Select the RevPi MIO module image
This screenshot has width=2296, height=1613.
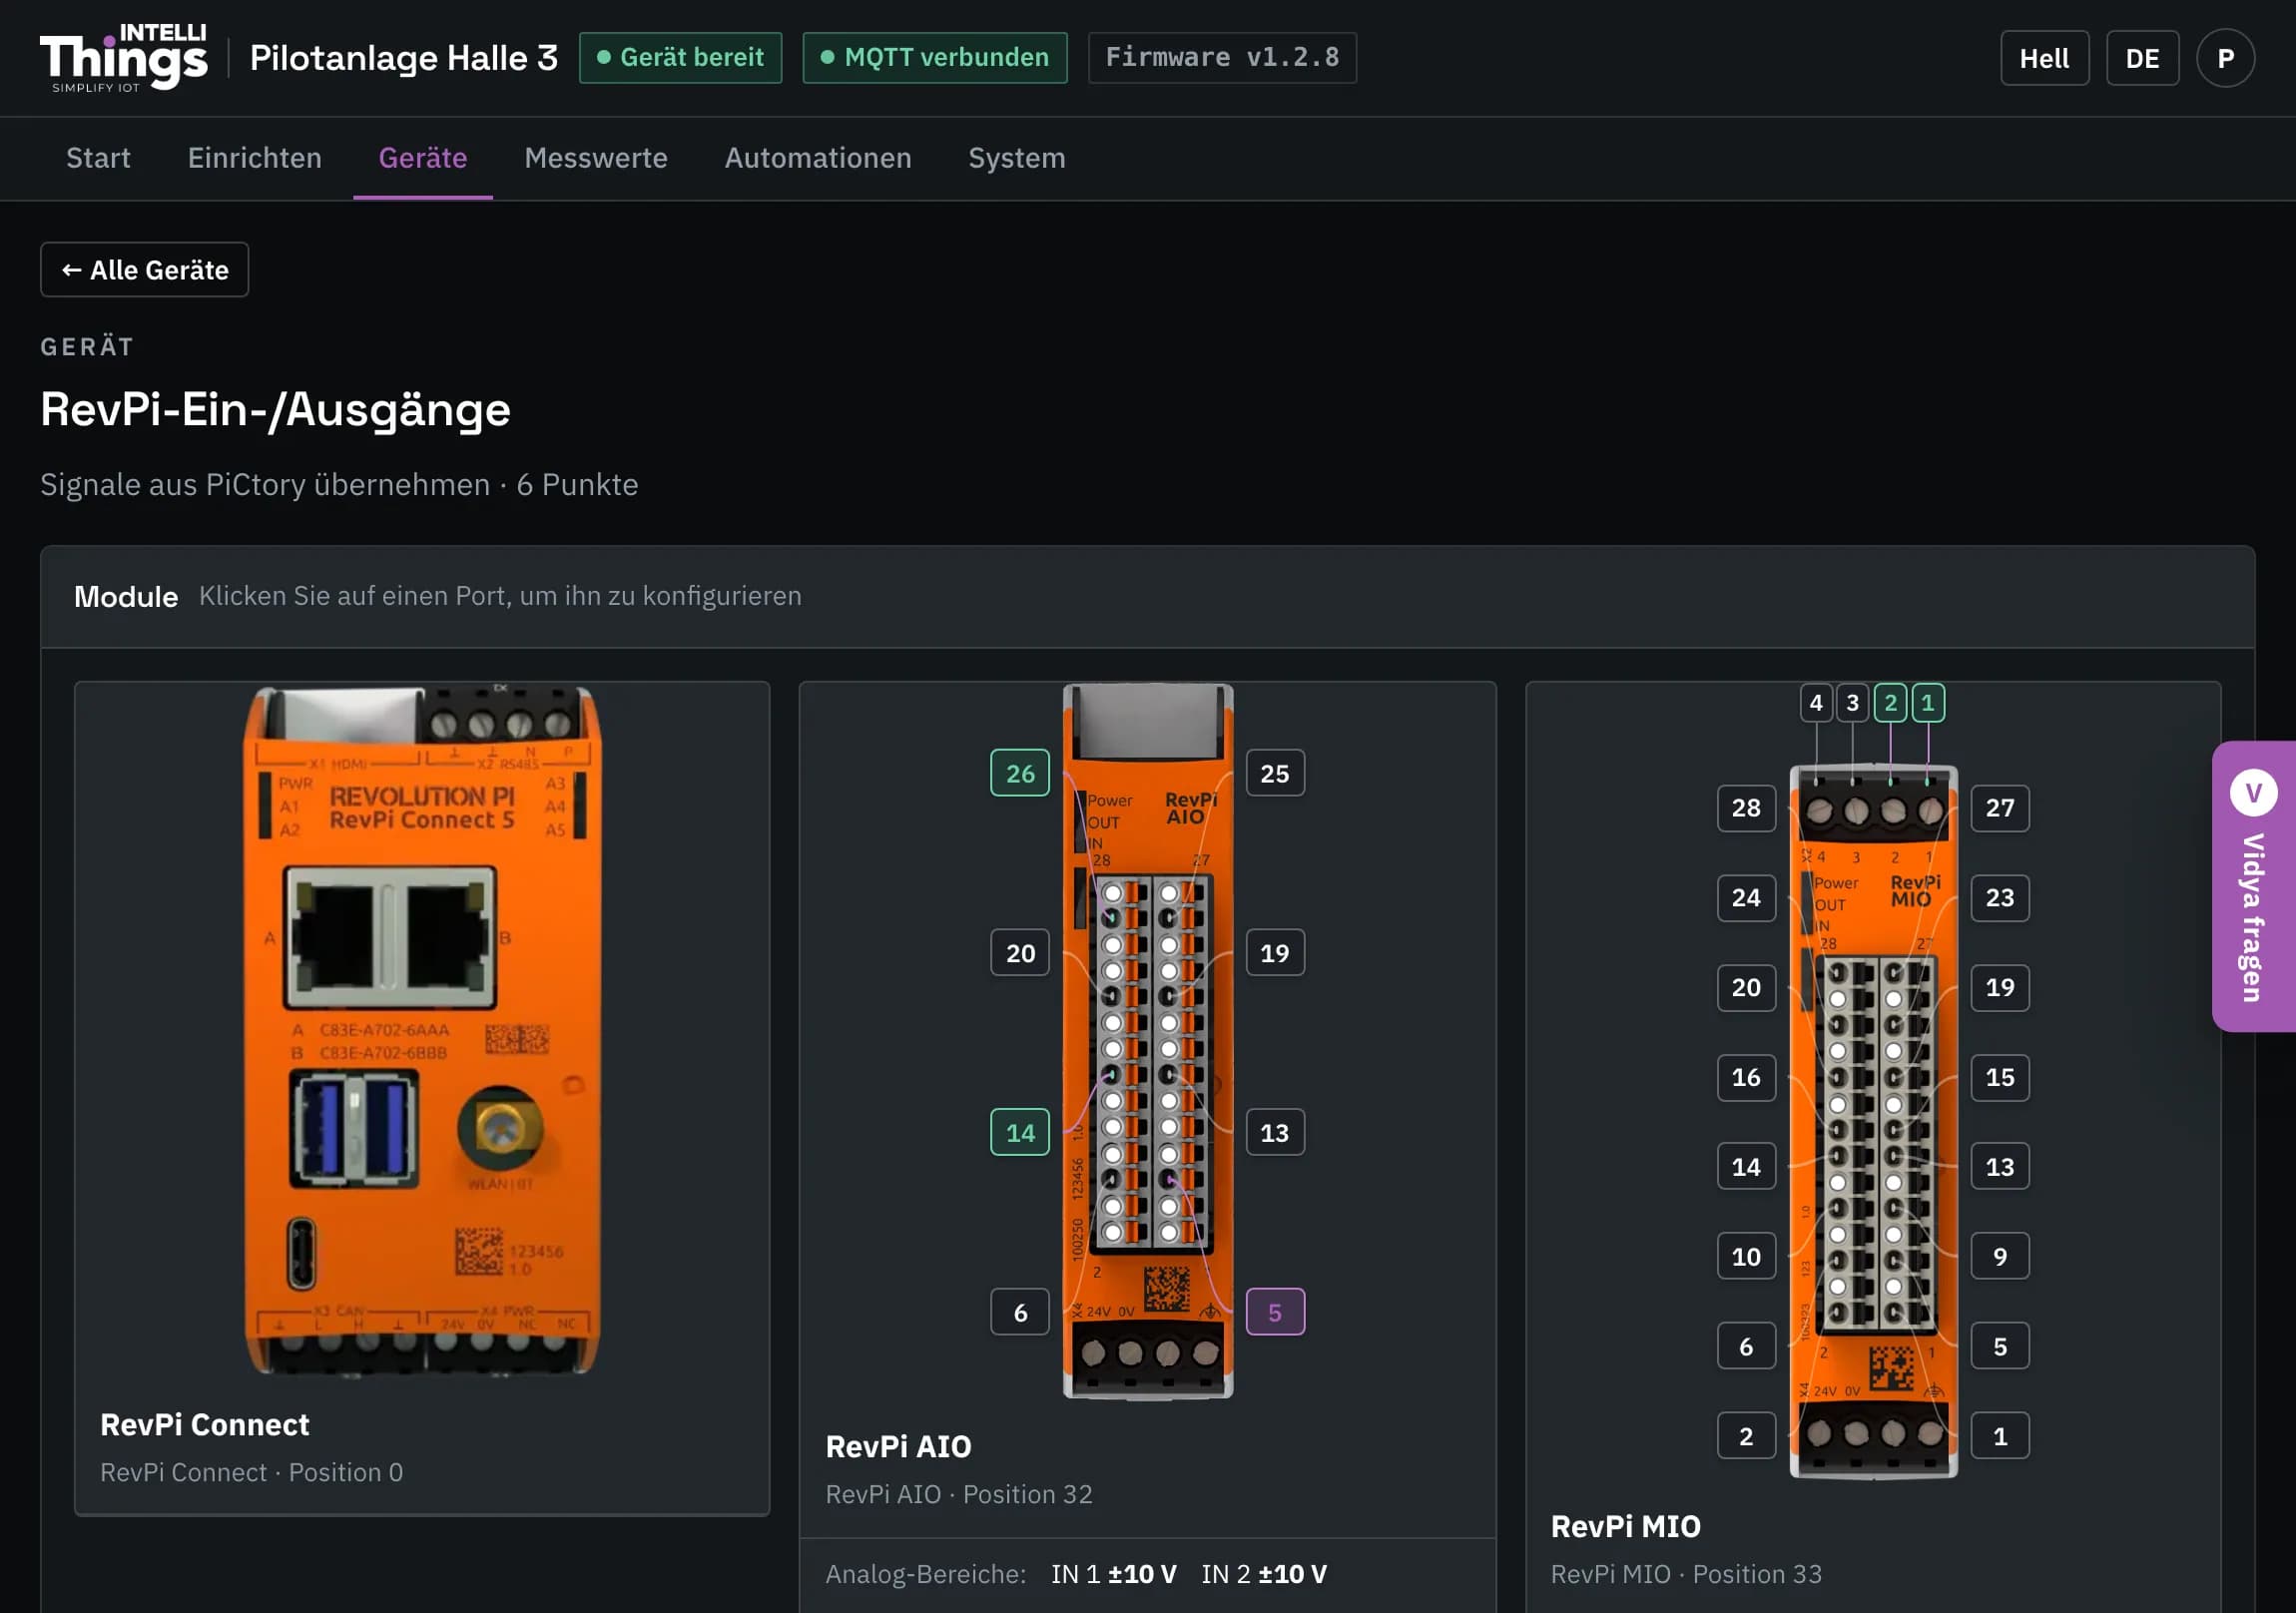[x=1873, y=1121]
